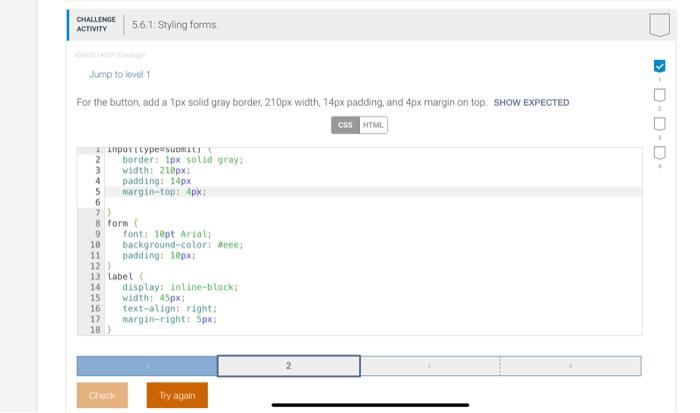The width and height of the screenshot is (700, 413).
Task: Show the expected output via SHOW EXPECTED
Action: pyautogui.click(x=531, y=103)
